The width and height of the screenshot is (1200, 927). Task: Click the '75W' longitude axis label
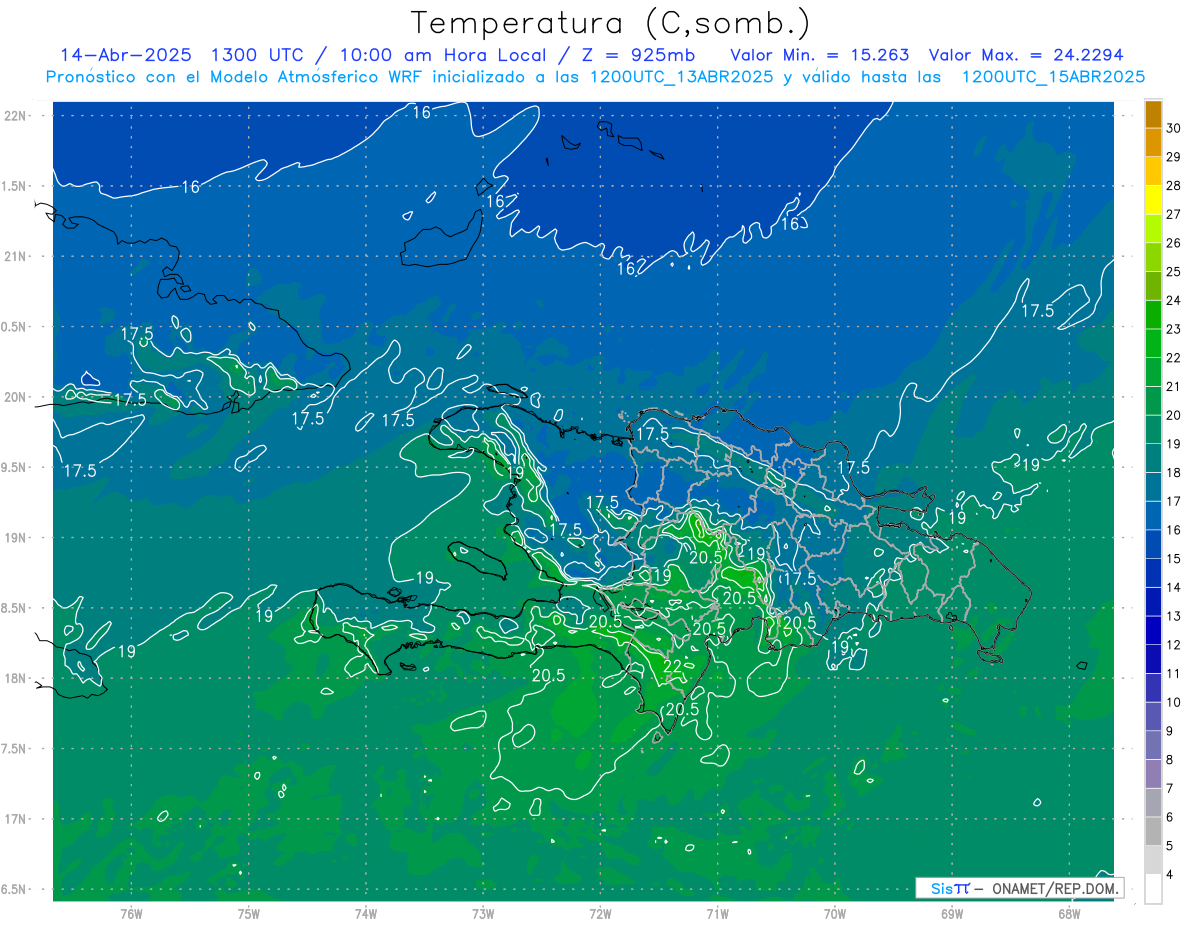(x=248, y=913)
